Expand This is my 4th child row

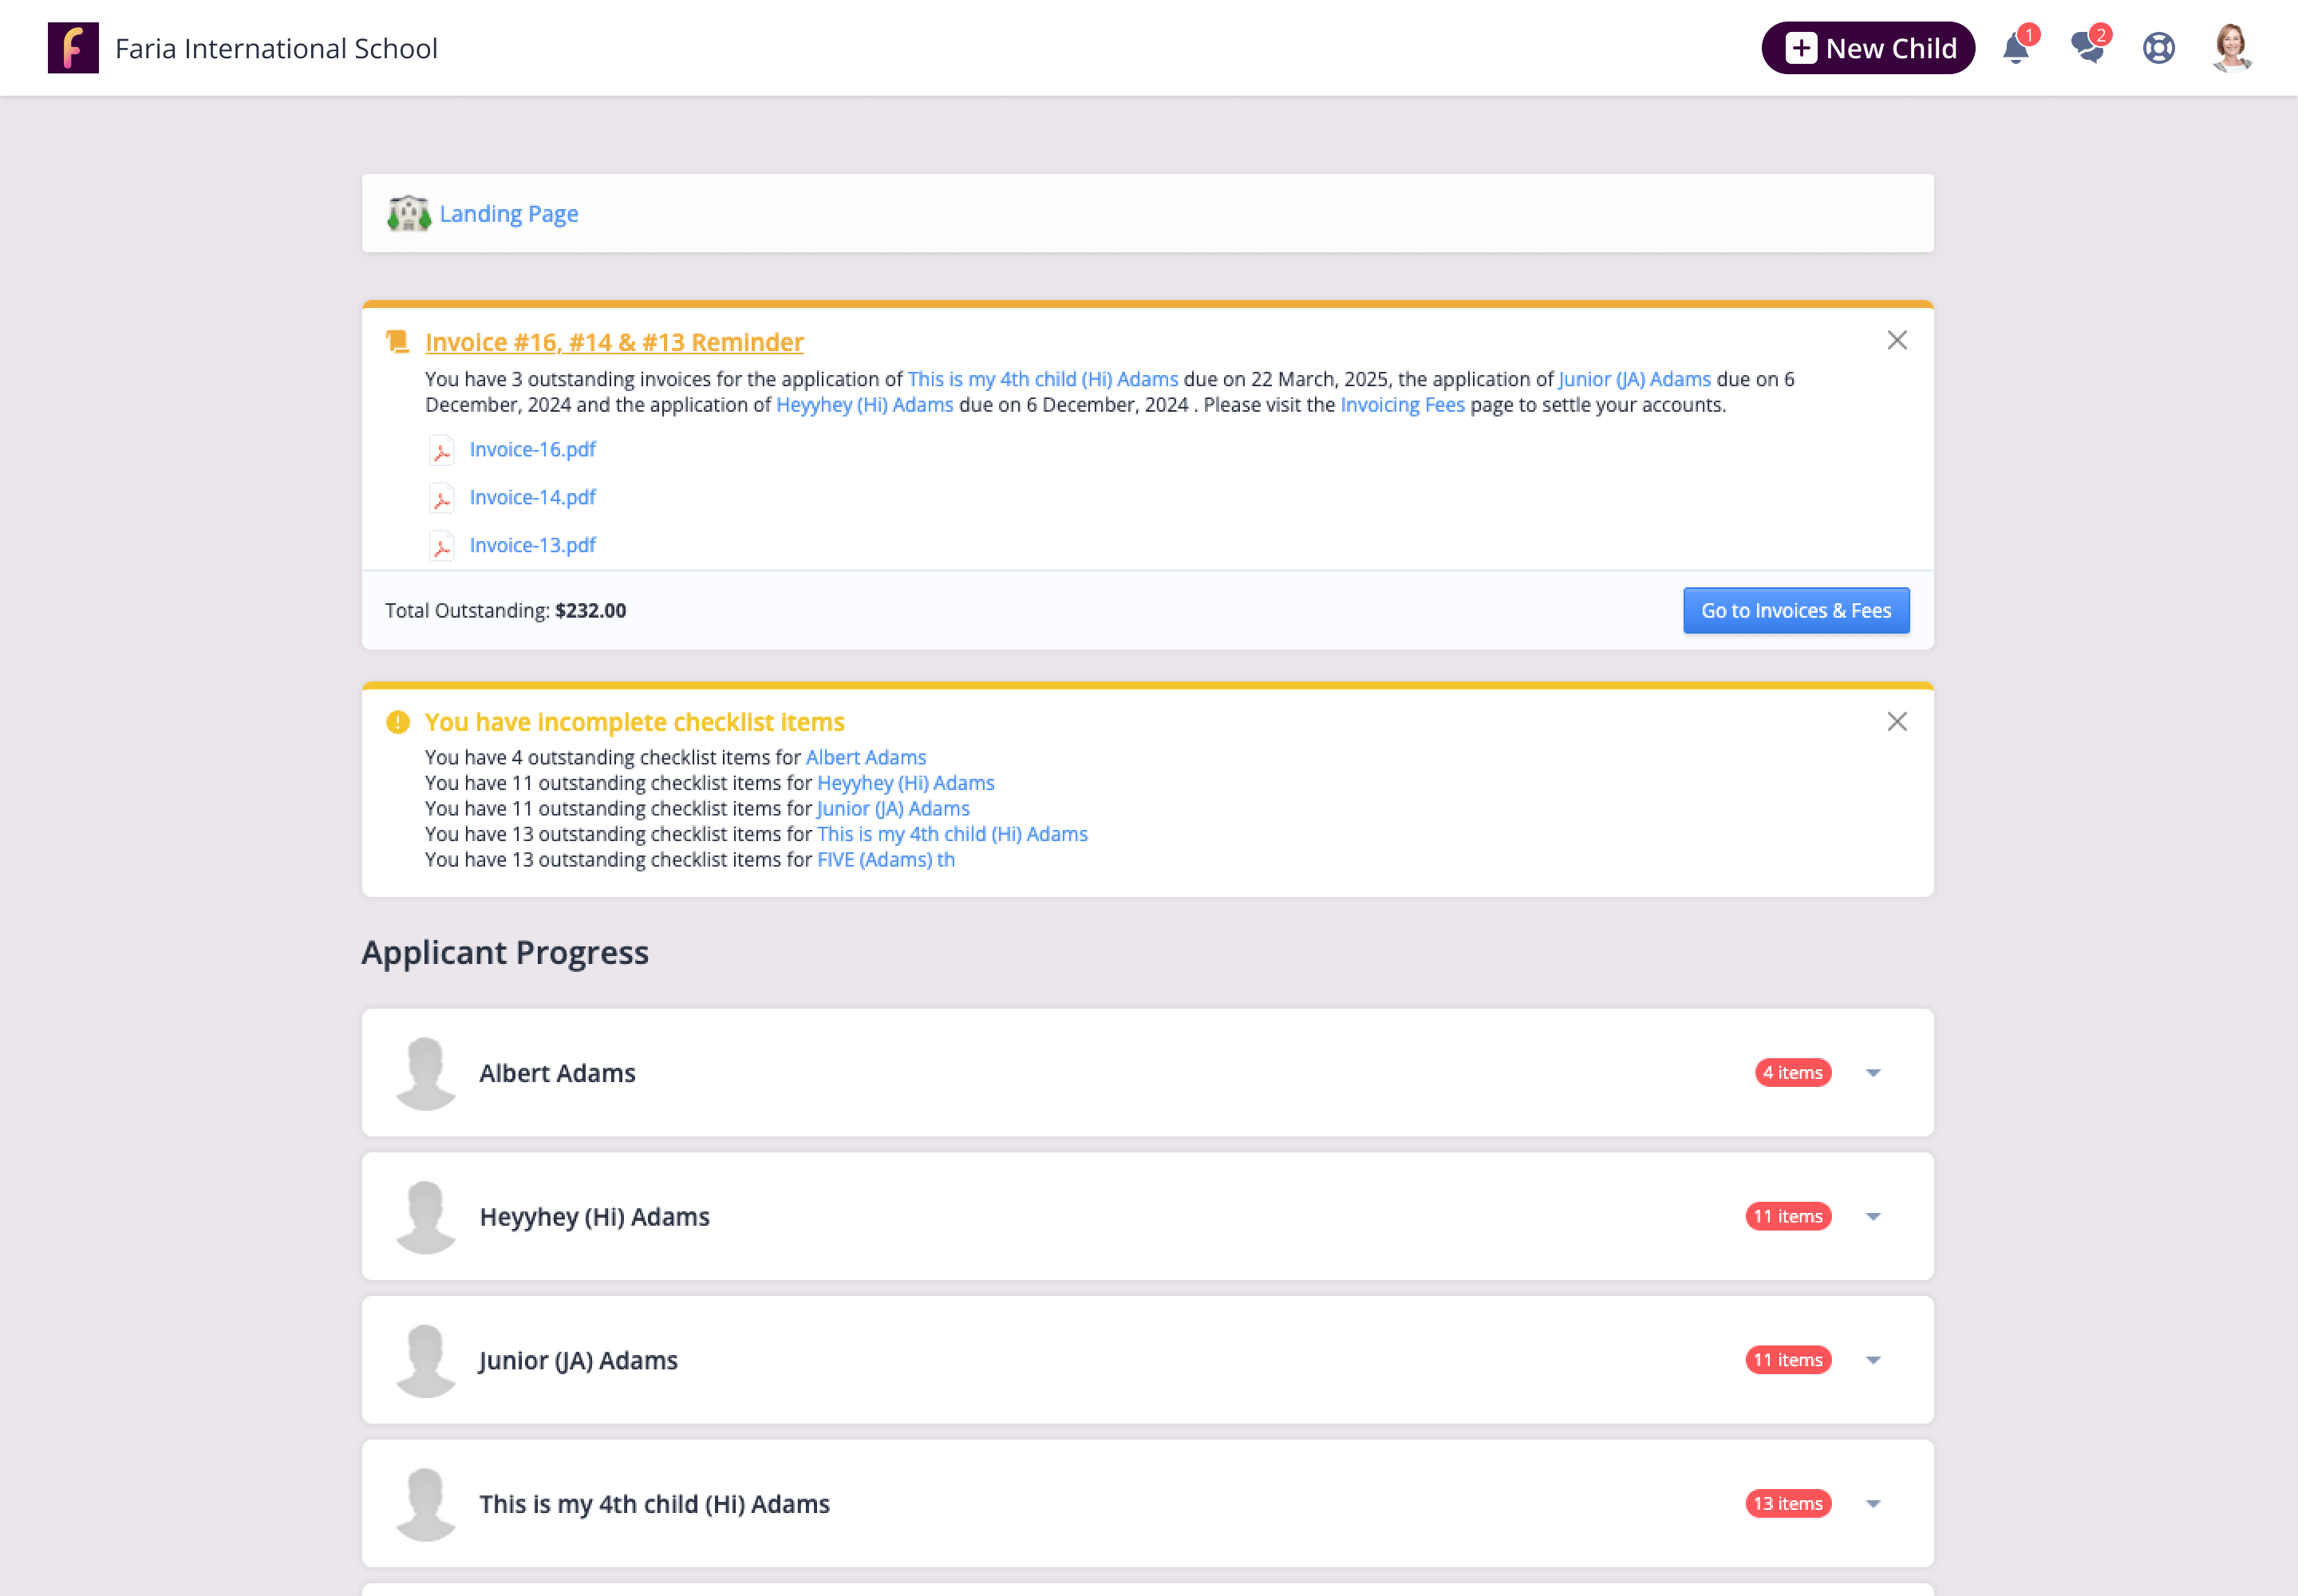[x=1872, y=1504]
